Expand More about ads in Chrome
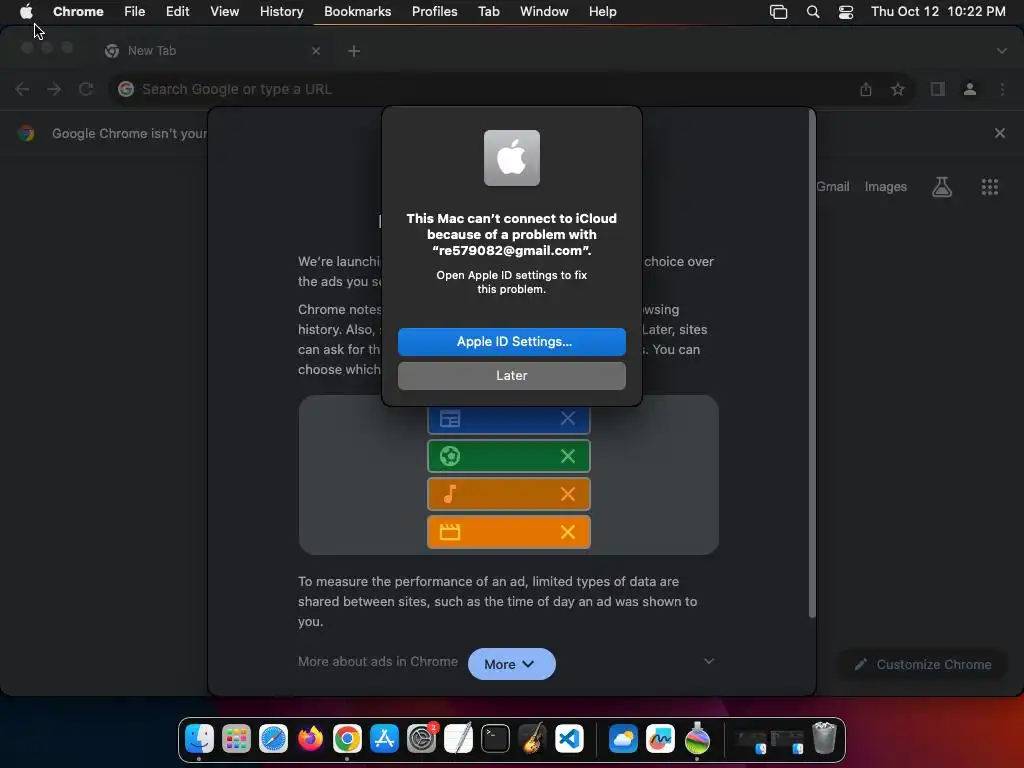1024x768 pixels. (709, 661)
